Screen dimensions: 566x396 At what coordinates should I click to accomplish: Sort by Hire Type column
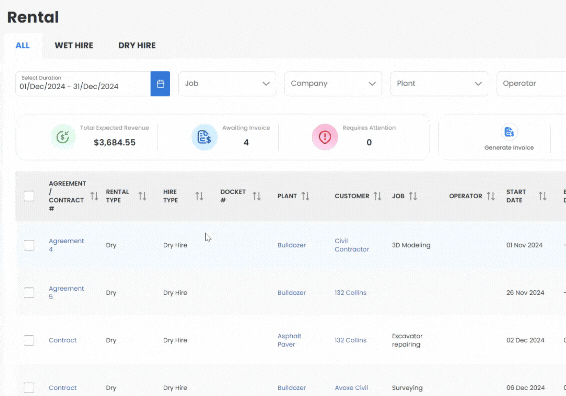(199, 196)
